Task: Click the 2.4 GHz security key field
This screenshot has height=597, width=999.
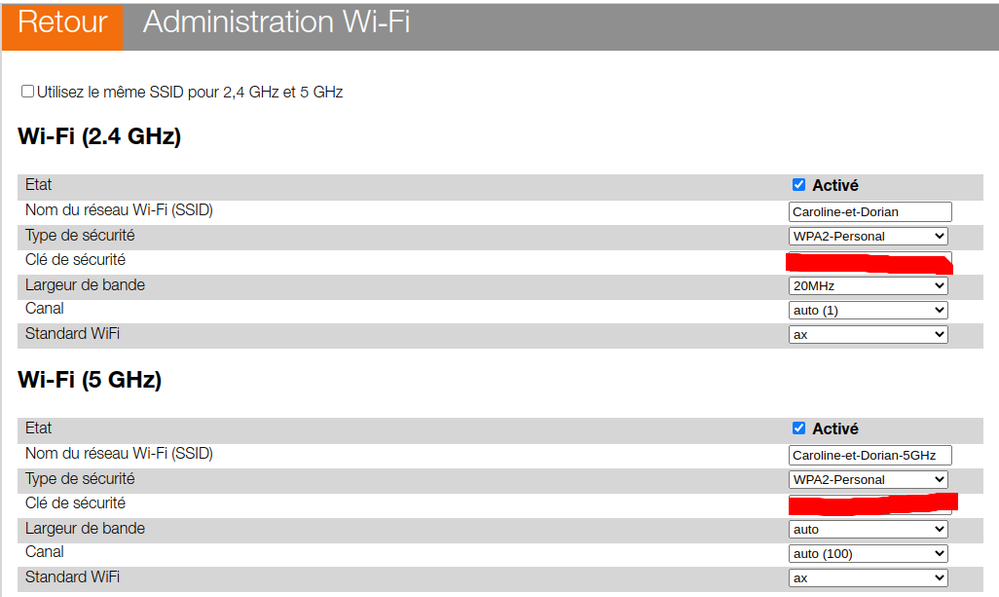Action: [869, 262]
